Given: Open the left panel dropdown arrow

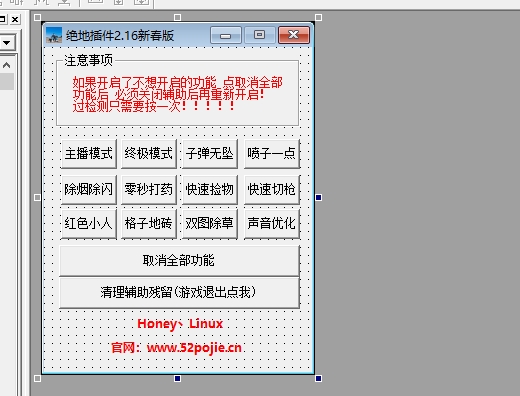Looking at the screenshot, I should tap(7, 43).
